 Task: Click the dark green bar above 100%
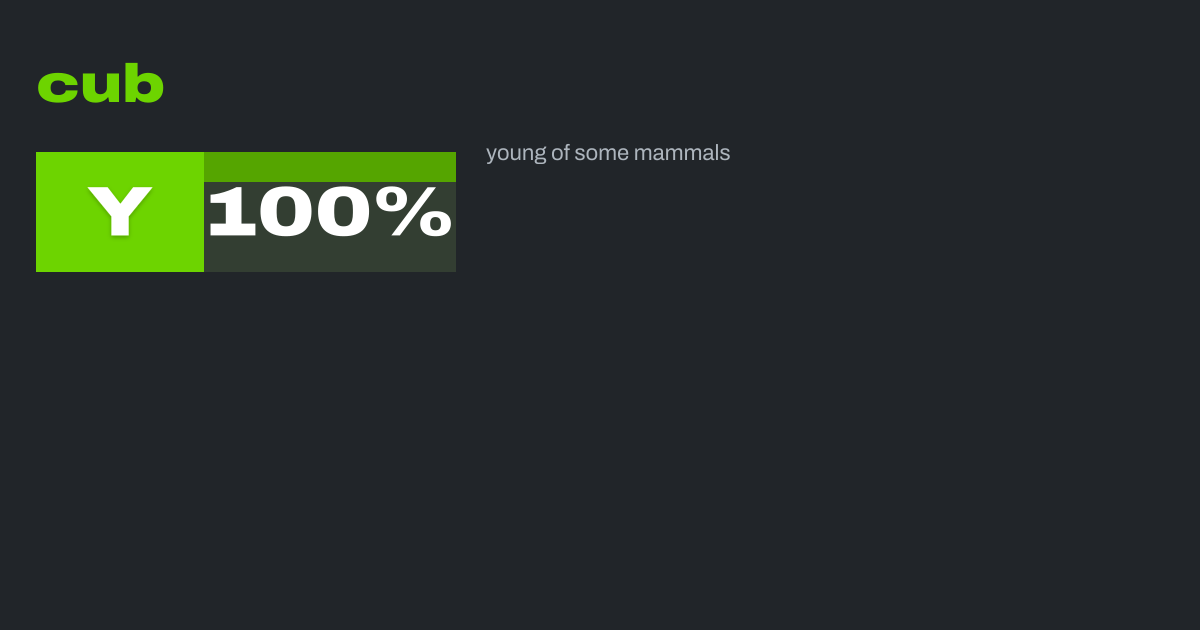330,166
